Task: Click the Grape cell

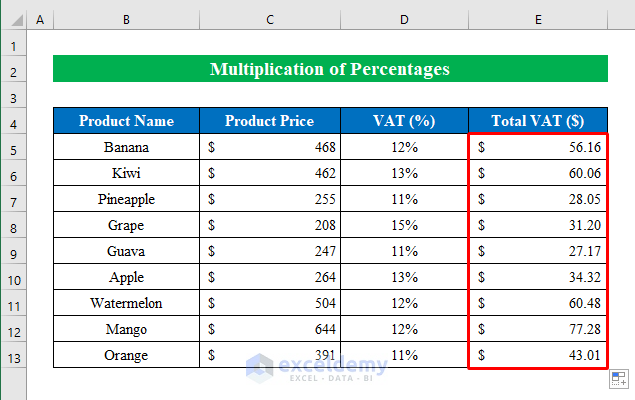Action: tap(126, 225)
